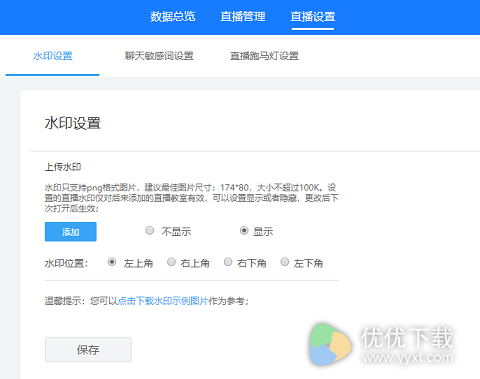Click the 水印位置 label
The width and height of the screenshot is (480, 379).
[x=66, y=263]
